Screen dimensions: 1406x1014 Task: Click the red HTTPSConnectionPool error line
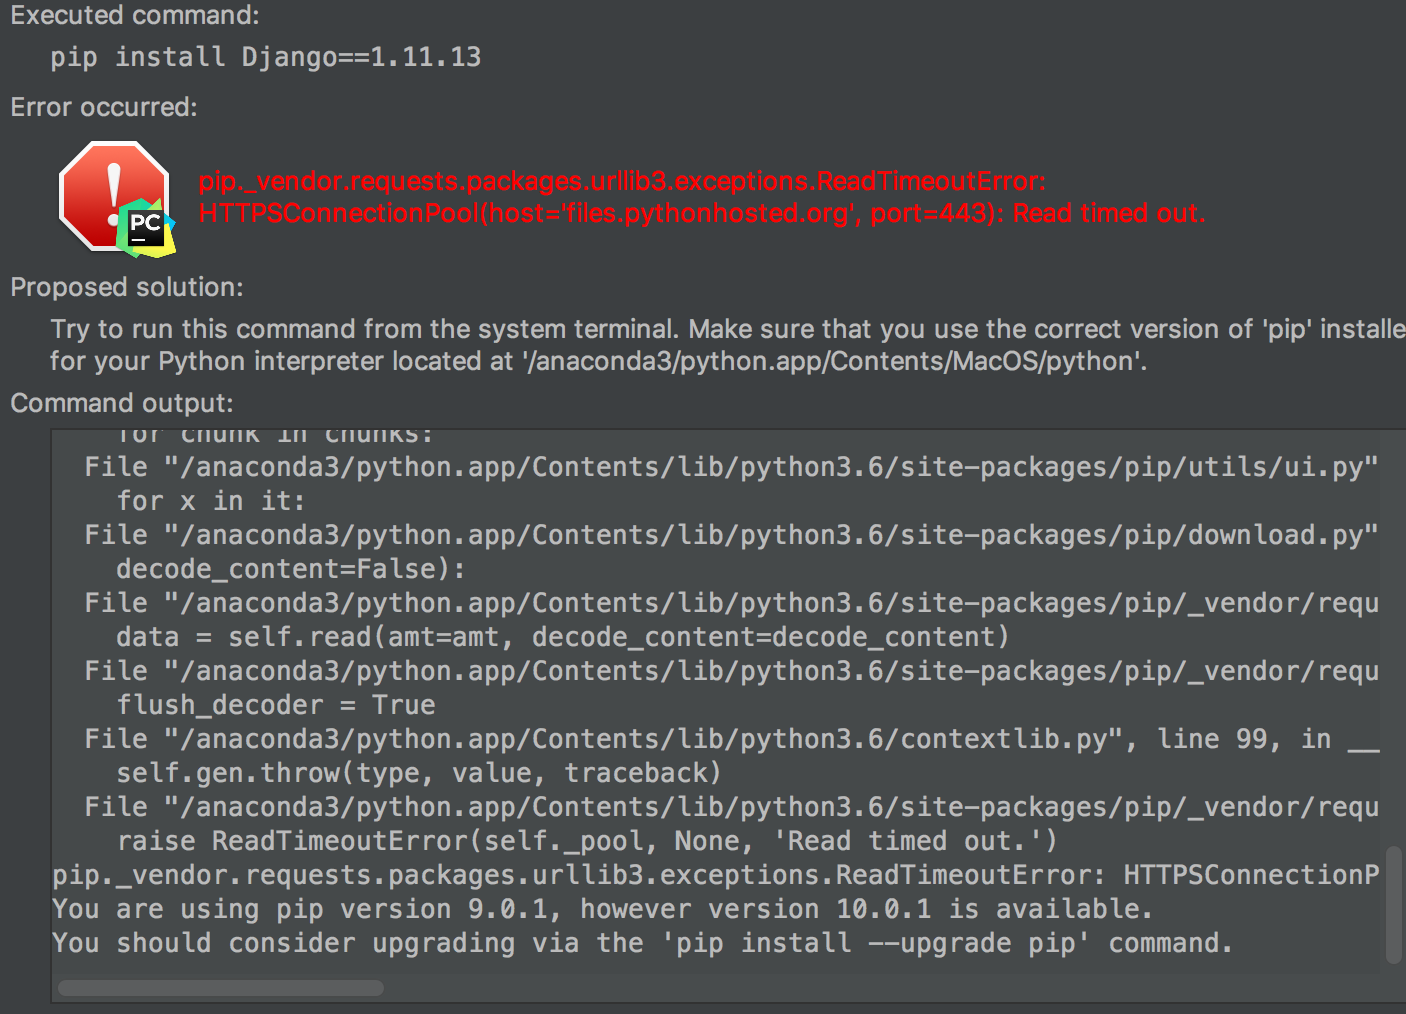click(x=702, y=213)
